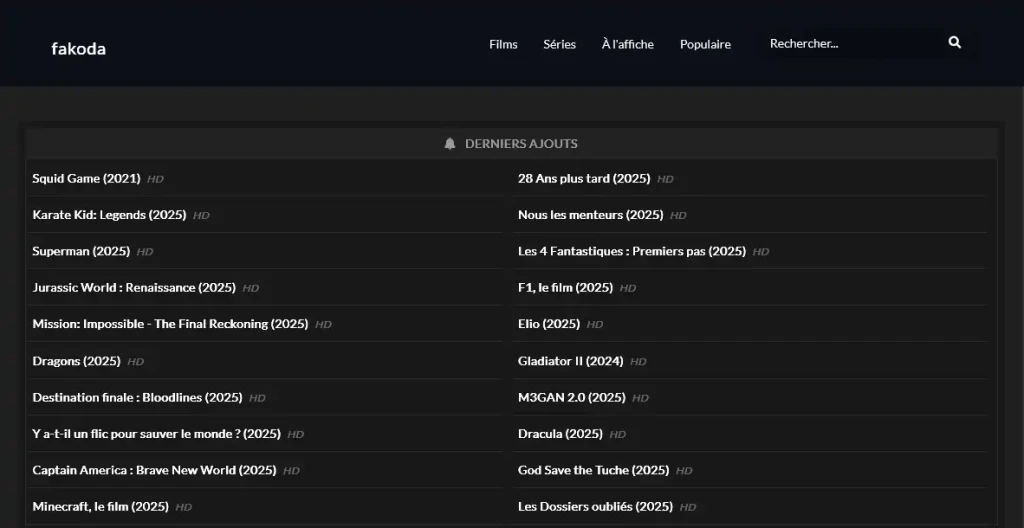Click HD label beside Dracula (2025)

point(617,435)
